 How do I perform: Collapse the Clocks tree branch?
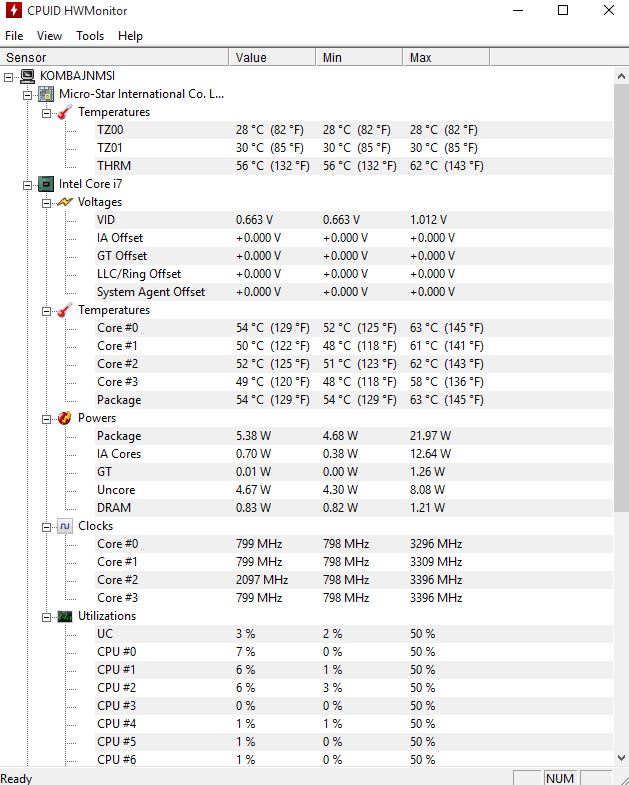[x=47, y=527]
